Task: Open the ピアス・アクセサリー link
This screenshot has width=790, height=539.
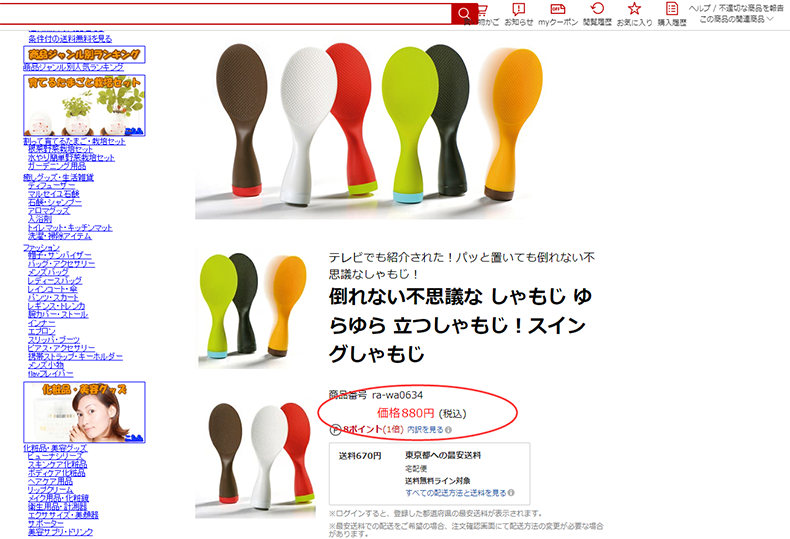Action: click(61, 348)
